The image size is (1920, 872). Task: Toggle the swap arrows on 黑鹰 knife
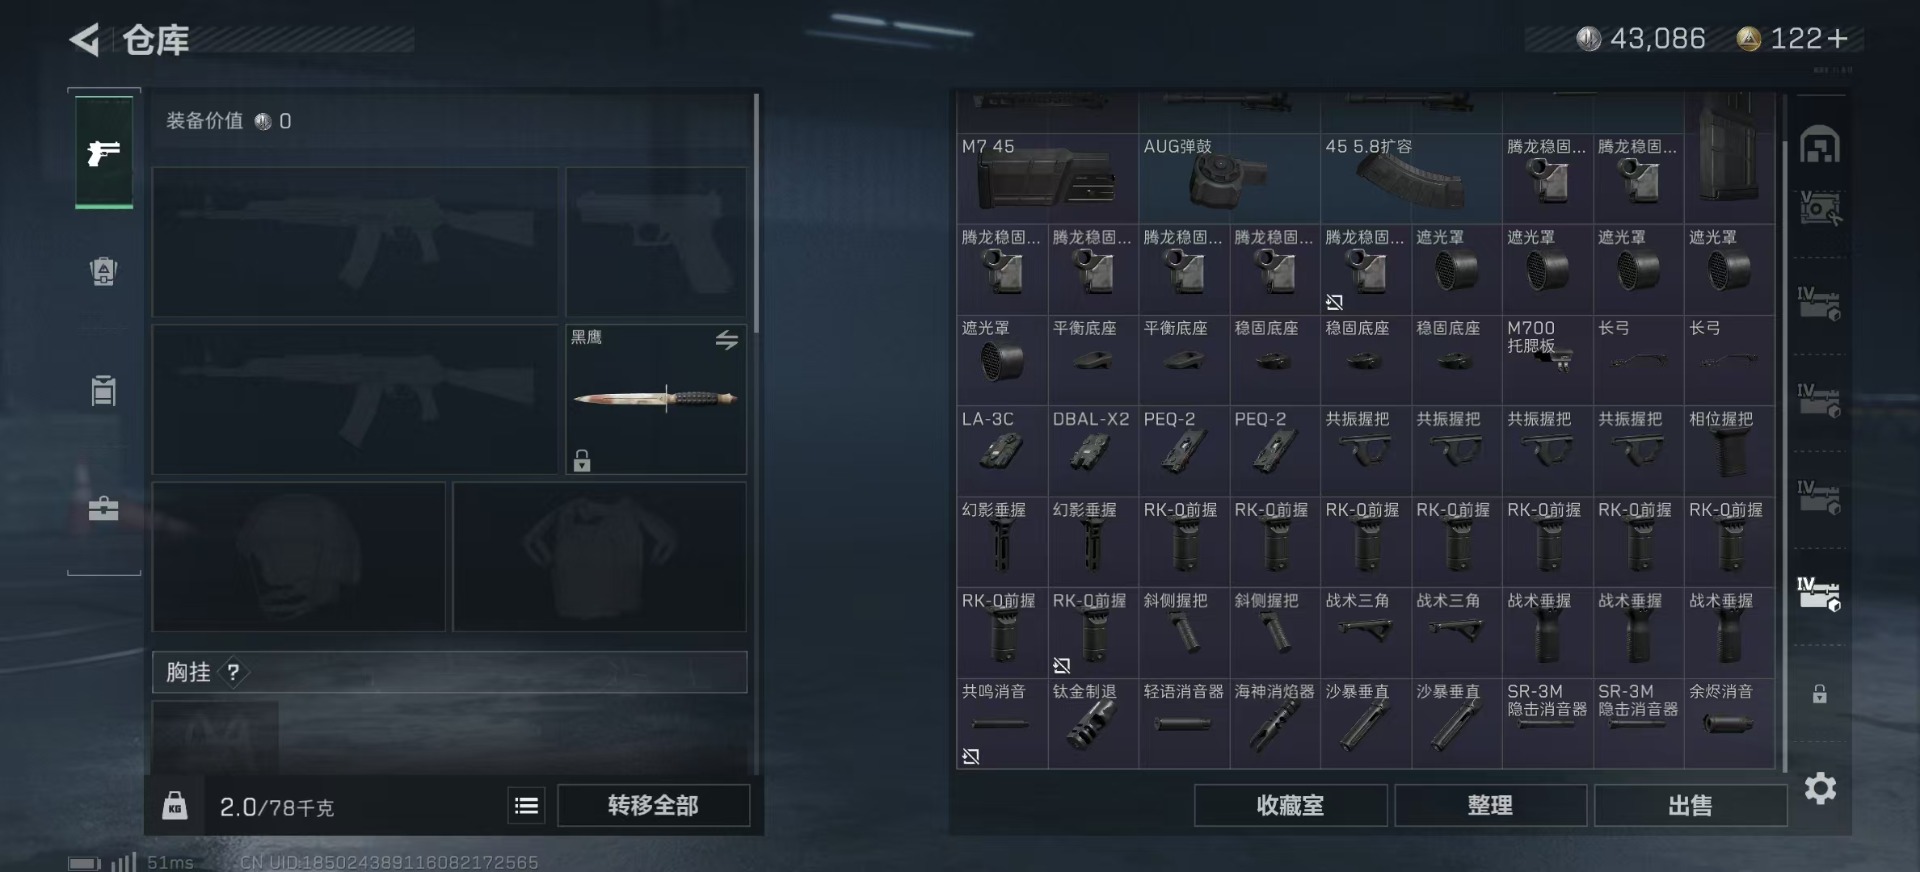coord(727,340)
